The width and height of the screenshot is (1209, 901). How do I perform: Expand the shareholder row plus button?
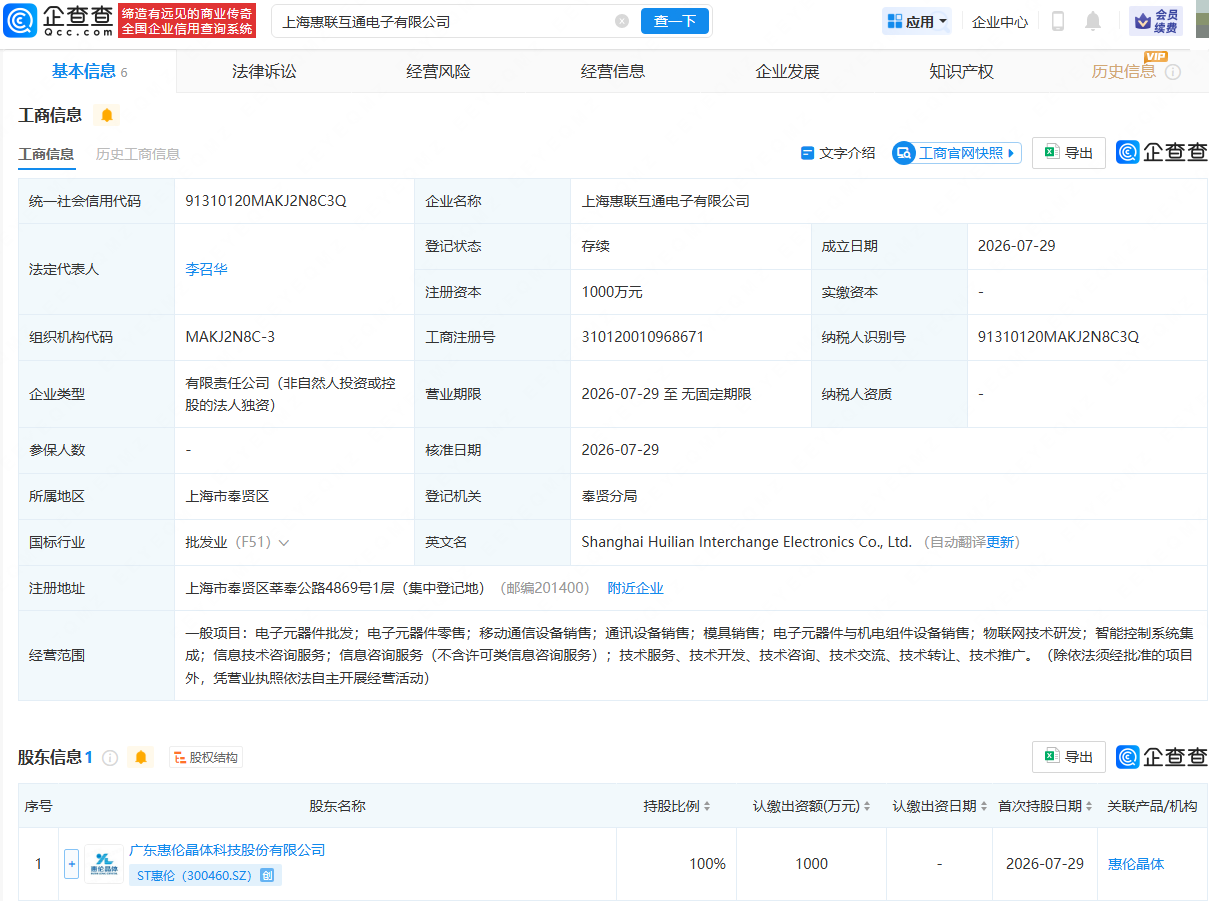click(x=71, y=864)
